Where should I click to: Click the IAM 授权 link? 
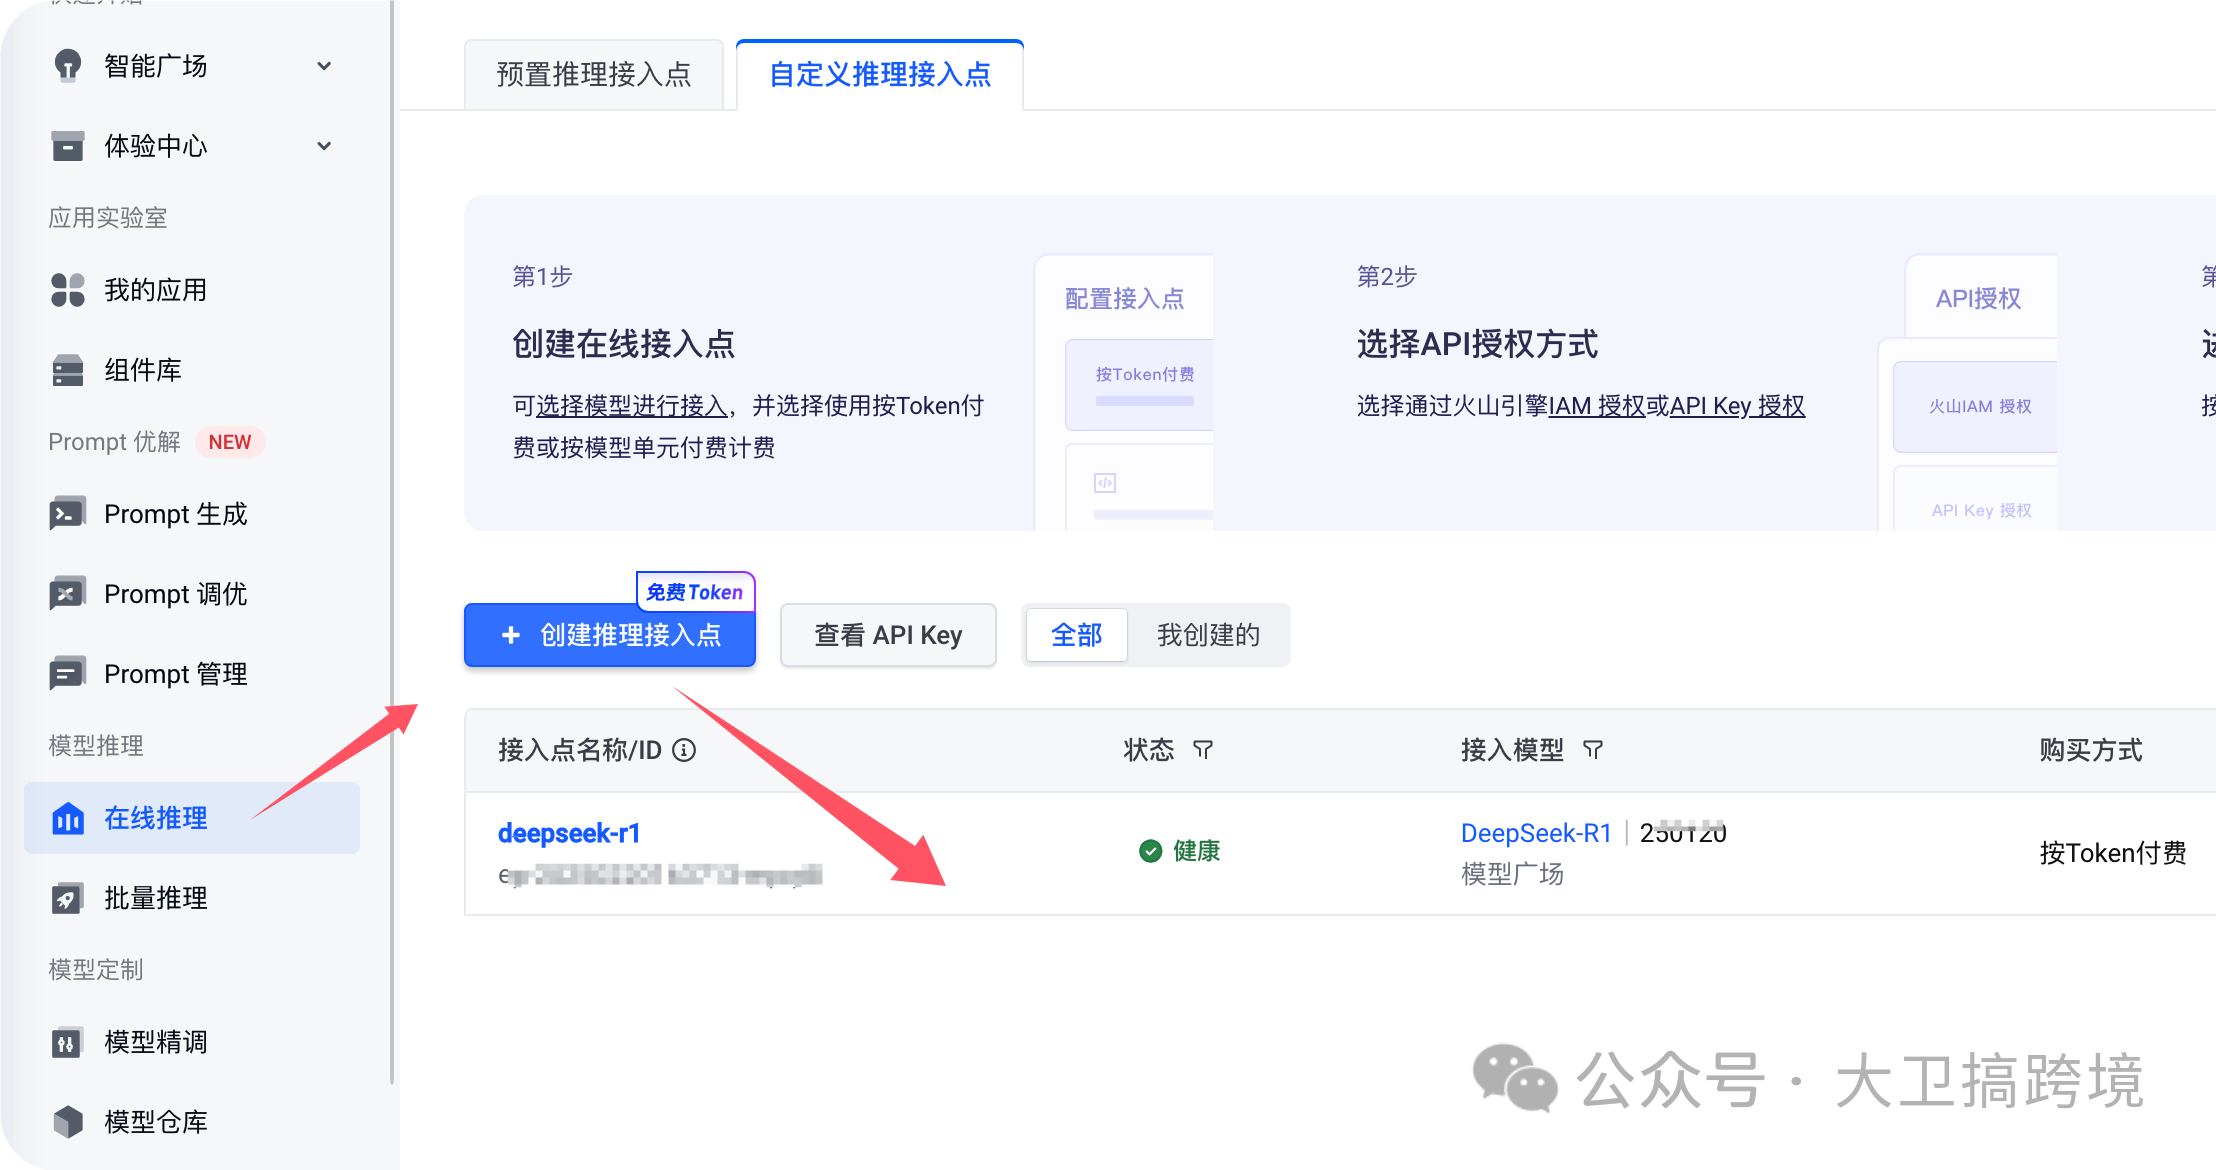tap(1596, 406)
